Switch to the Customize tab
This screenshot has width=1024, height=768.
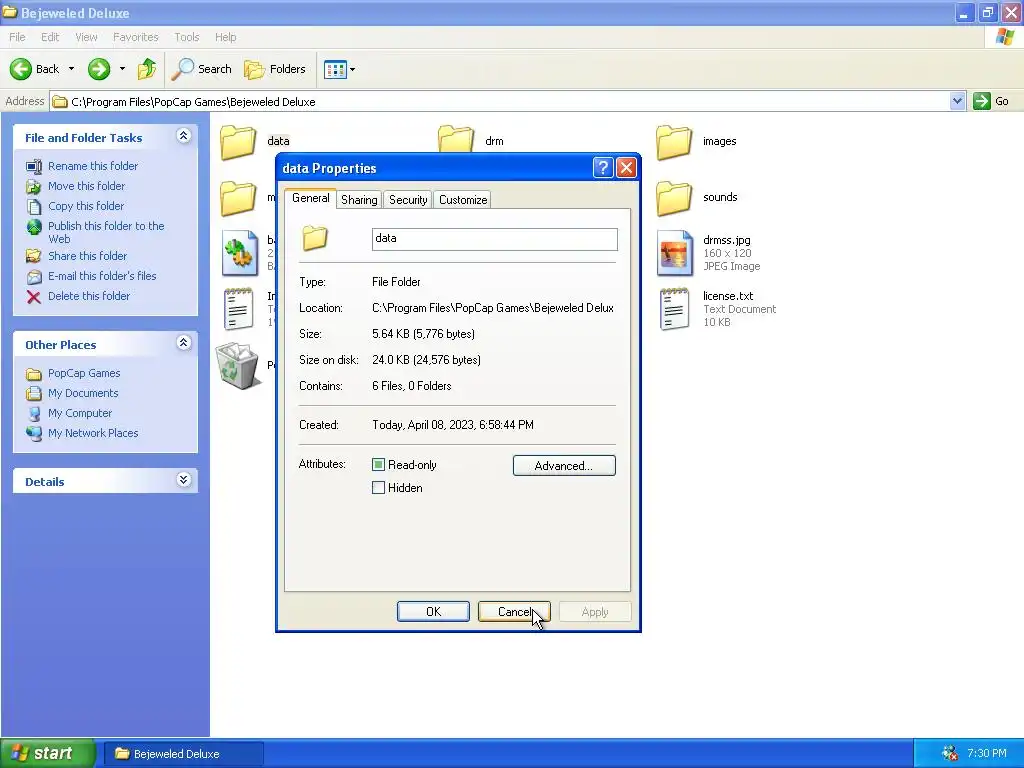(x=463, y=200)
